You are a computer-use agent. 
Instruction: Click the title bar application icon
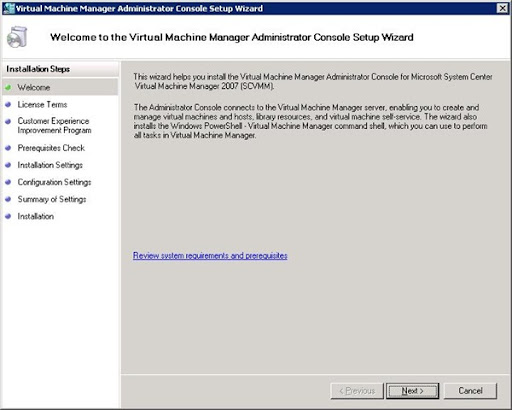(9, 8)
